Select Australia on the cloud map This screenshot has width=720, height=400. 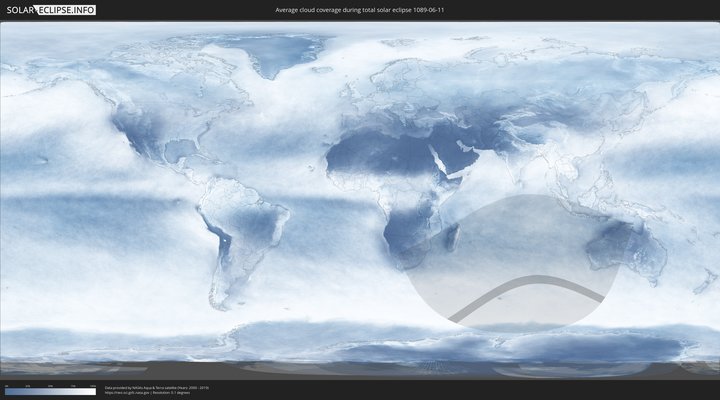(x=625, y=250)
